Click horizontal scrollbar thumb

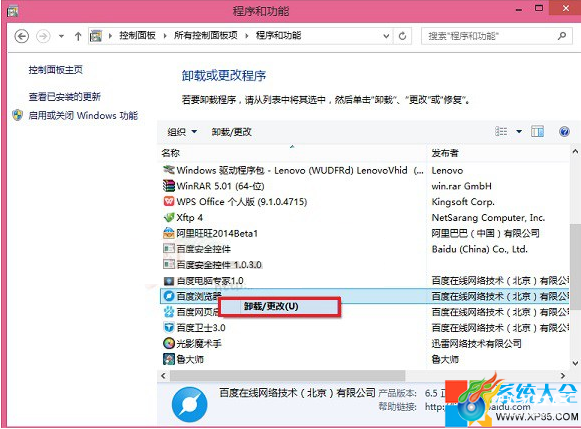click(x=288, y=376)
